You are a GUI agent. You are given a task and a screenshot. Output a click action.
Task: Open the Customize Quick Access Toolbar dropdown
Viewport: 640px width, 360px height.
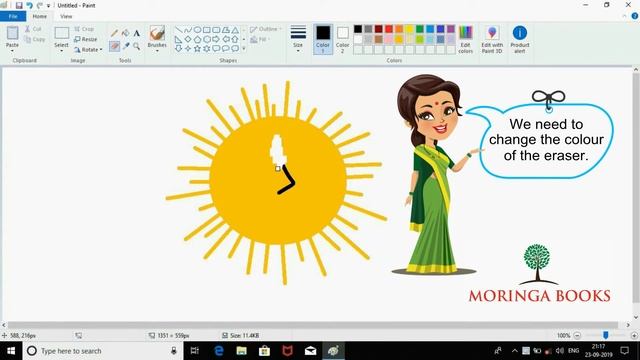(48, 6)
